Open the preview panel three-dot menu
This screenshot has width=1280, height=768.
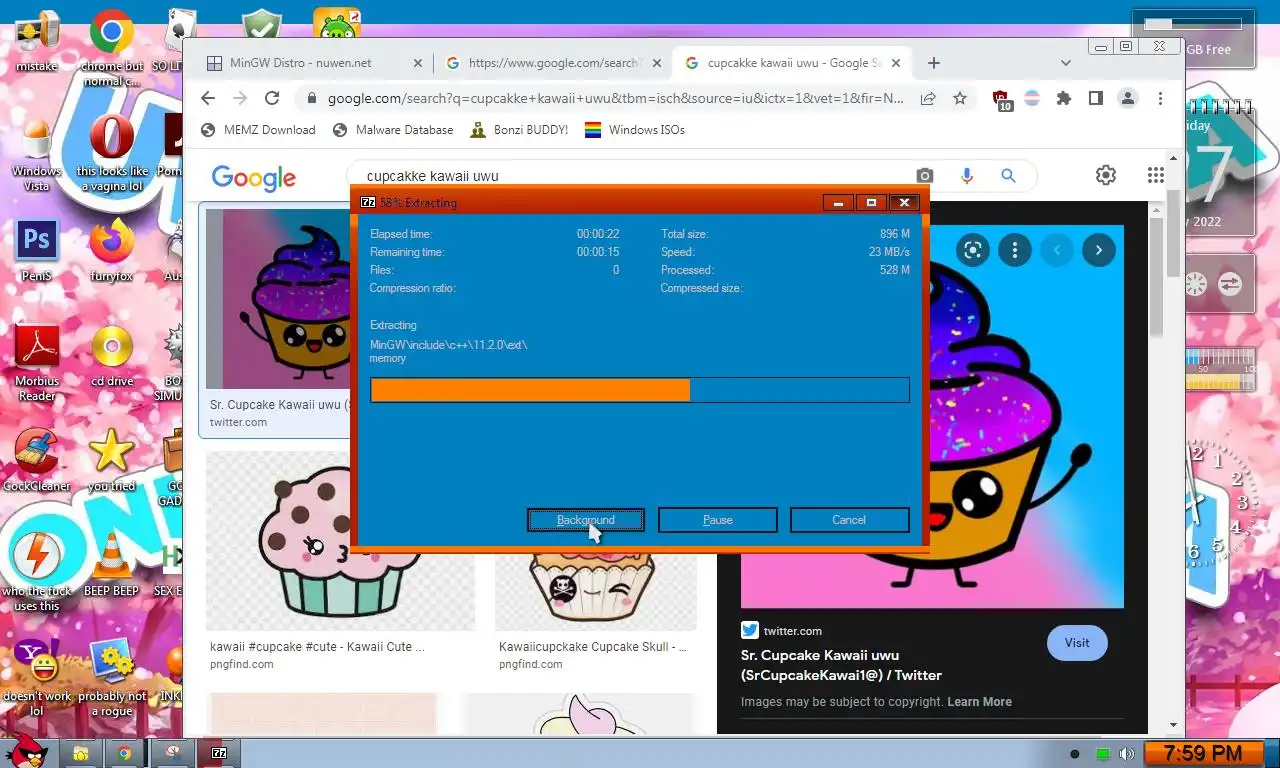coord(1015,250)
